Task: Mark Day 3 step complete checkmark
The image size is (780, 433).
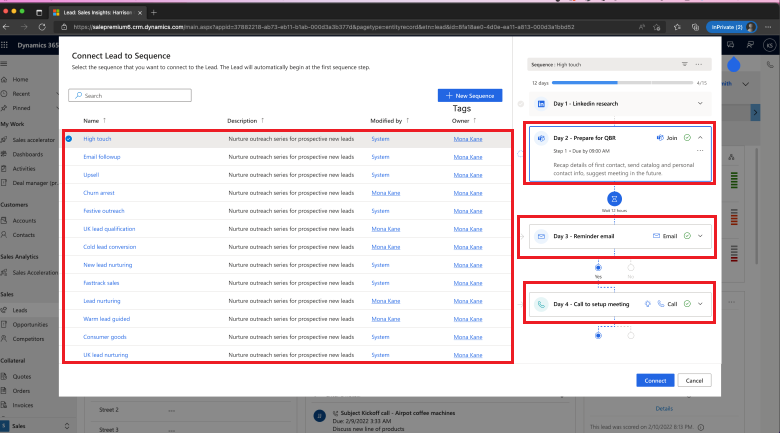Action: (x=687, y=236)
